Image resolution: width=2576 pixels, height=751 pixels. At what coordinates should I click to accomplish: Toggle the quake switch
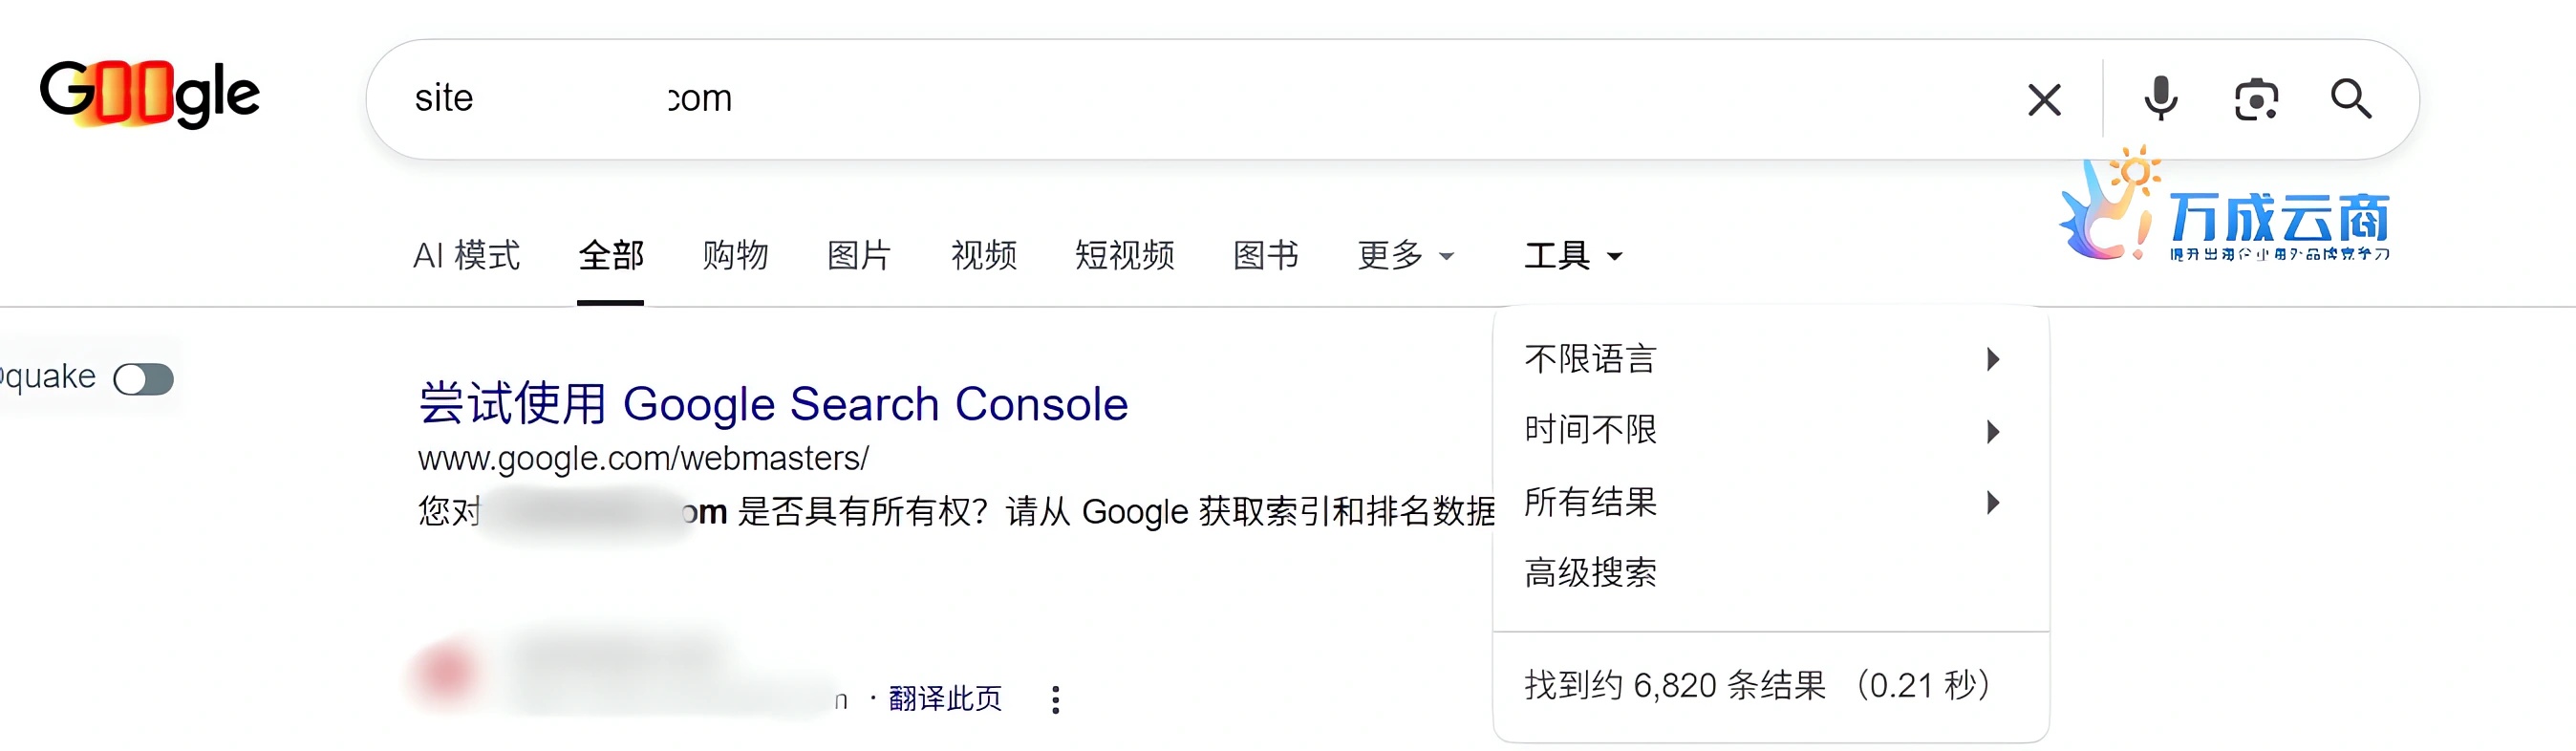pos(144,379)
